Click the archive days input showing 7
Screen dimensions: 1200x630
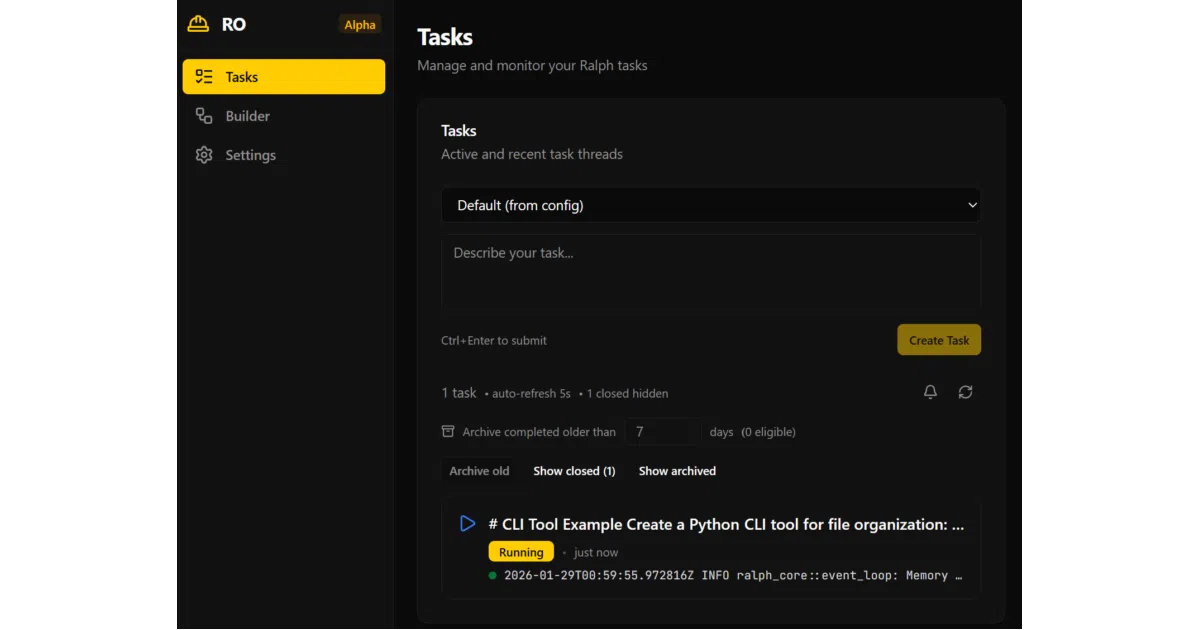663,432
